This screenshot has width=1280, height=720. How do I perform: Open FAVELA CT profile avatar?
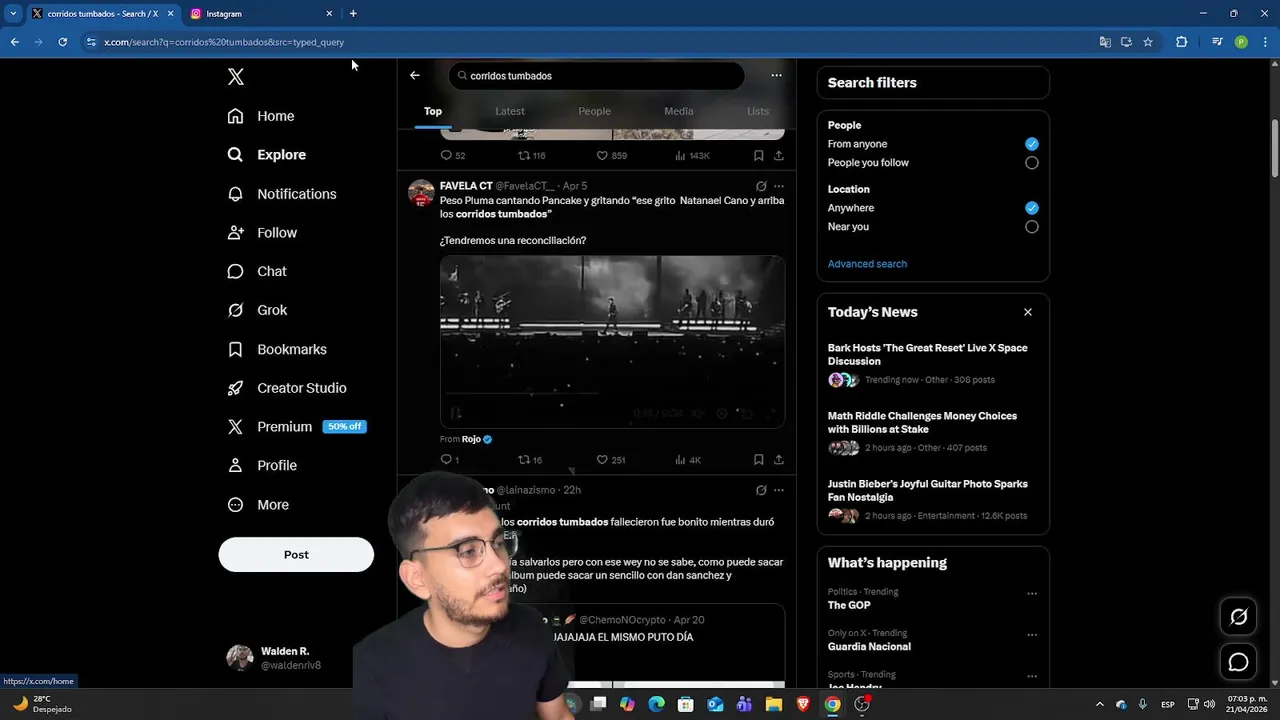[x=421, y=192]
